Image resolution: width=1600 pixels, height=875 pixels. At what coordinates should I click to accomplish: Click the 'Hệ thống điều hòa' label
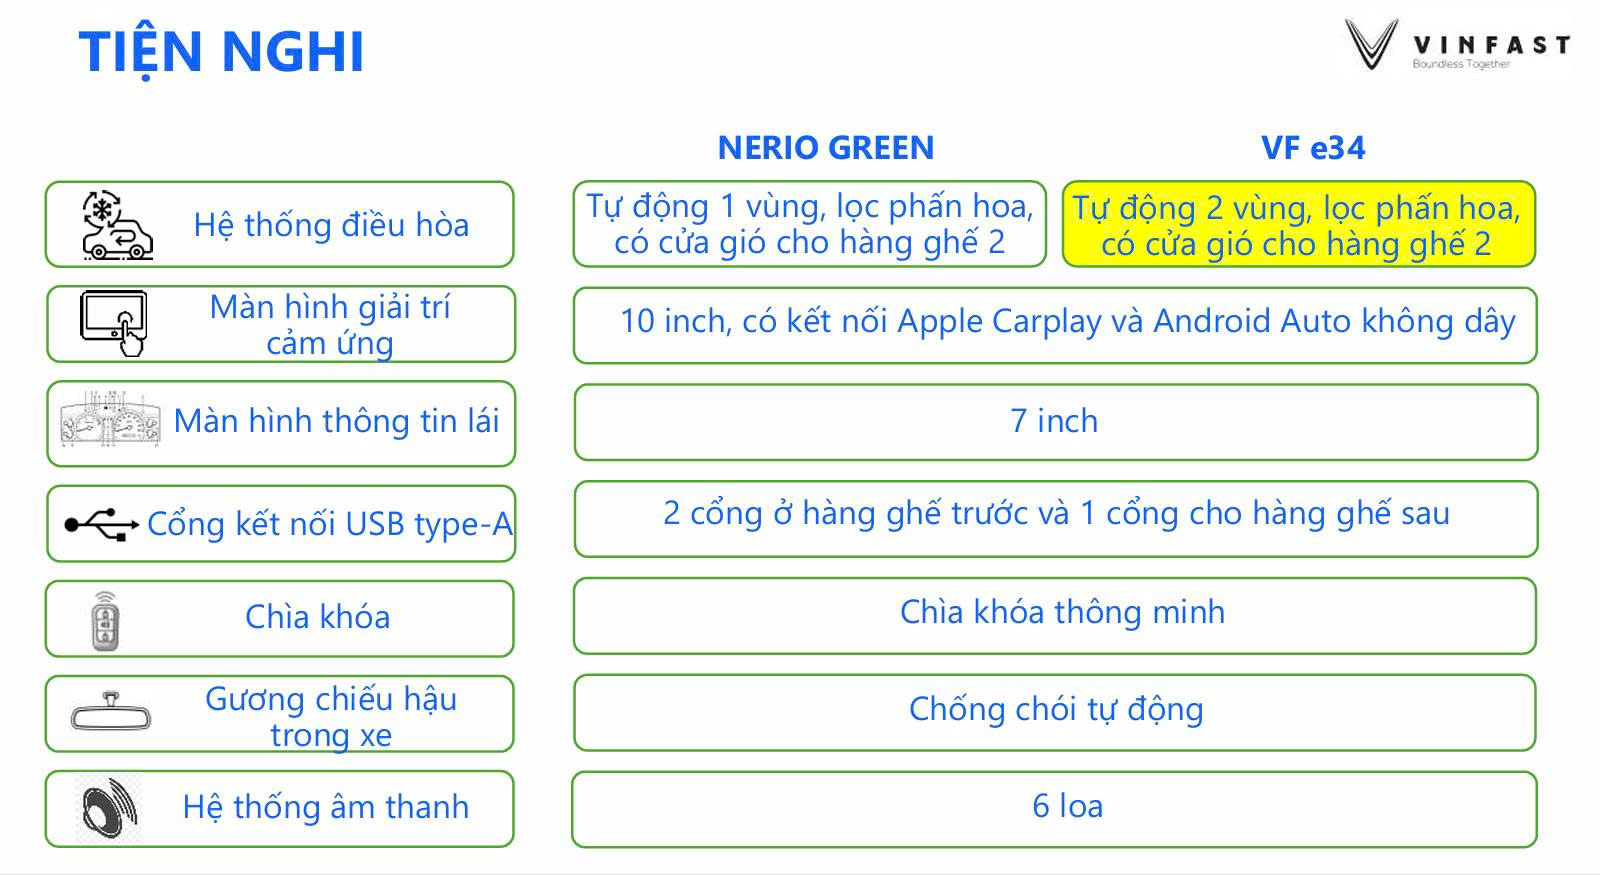pos(331,225)
